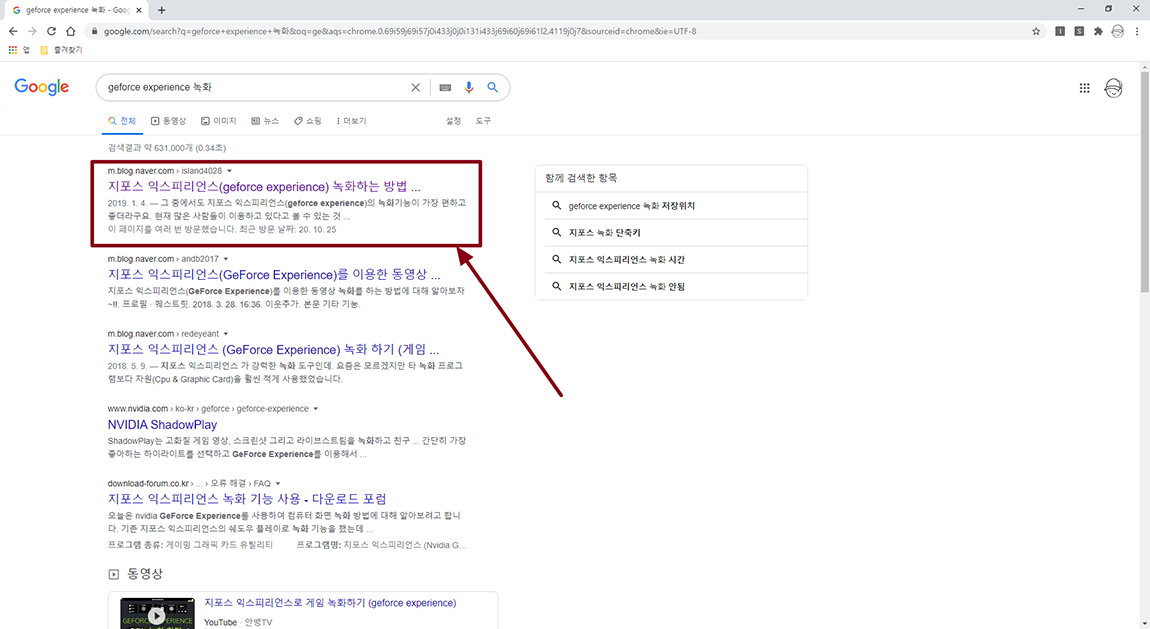Screen dimensions: 1150x629
Task: Open the 녹화하는 방법 blog result
Action: 264,187
